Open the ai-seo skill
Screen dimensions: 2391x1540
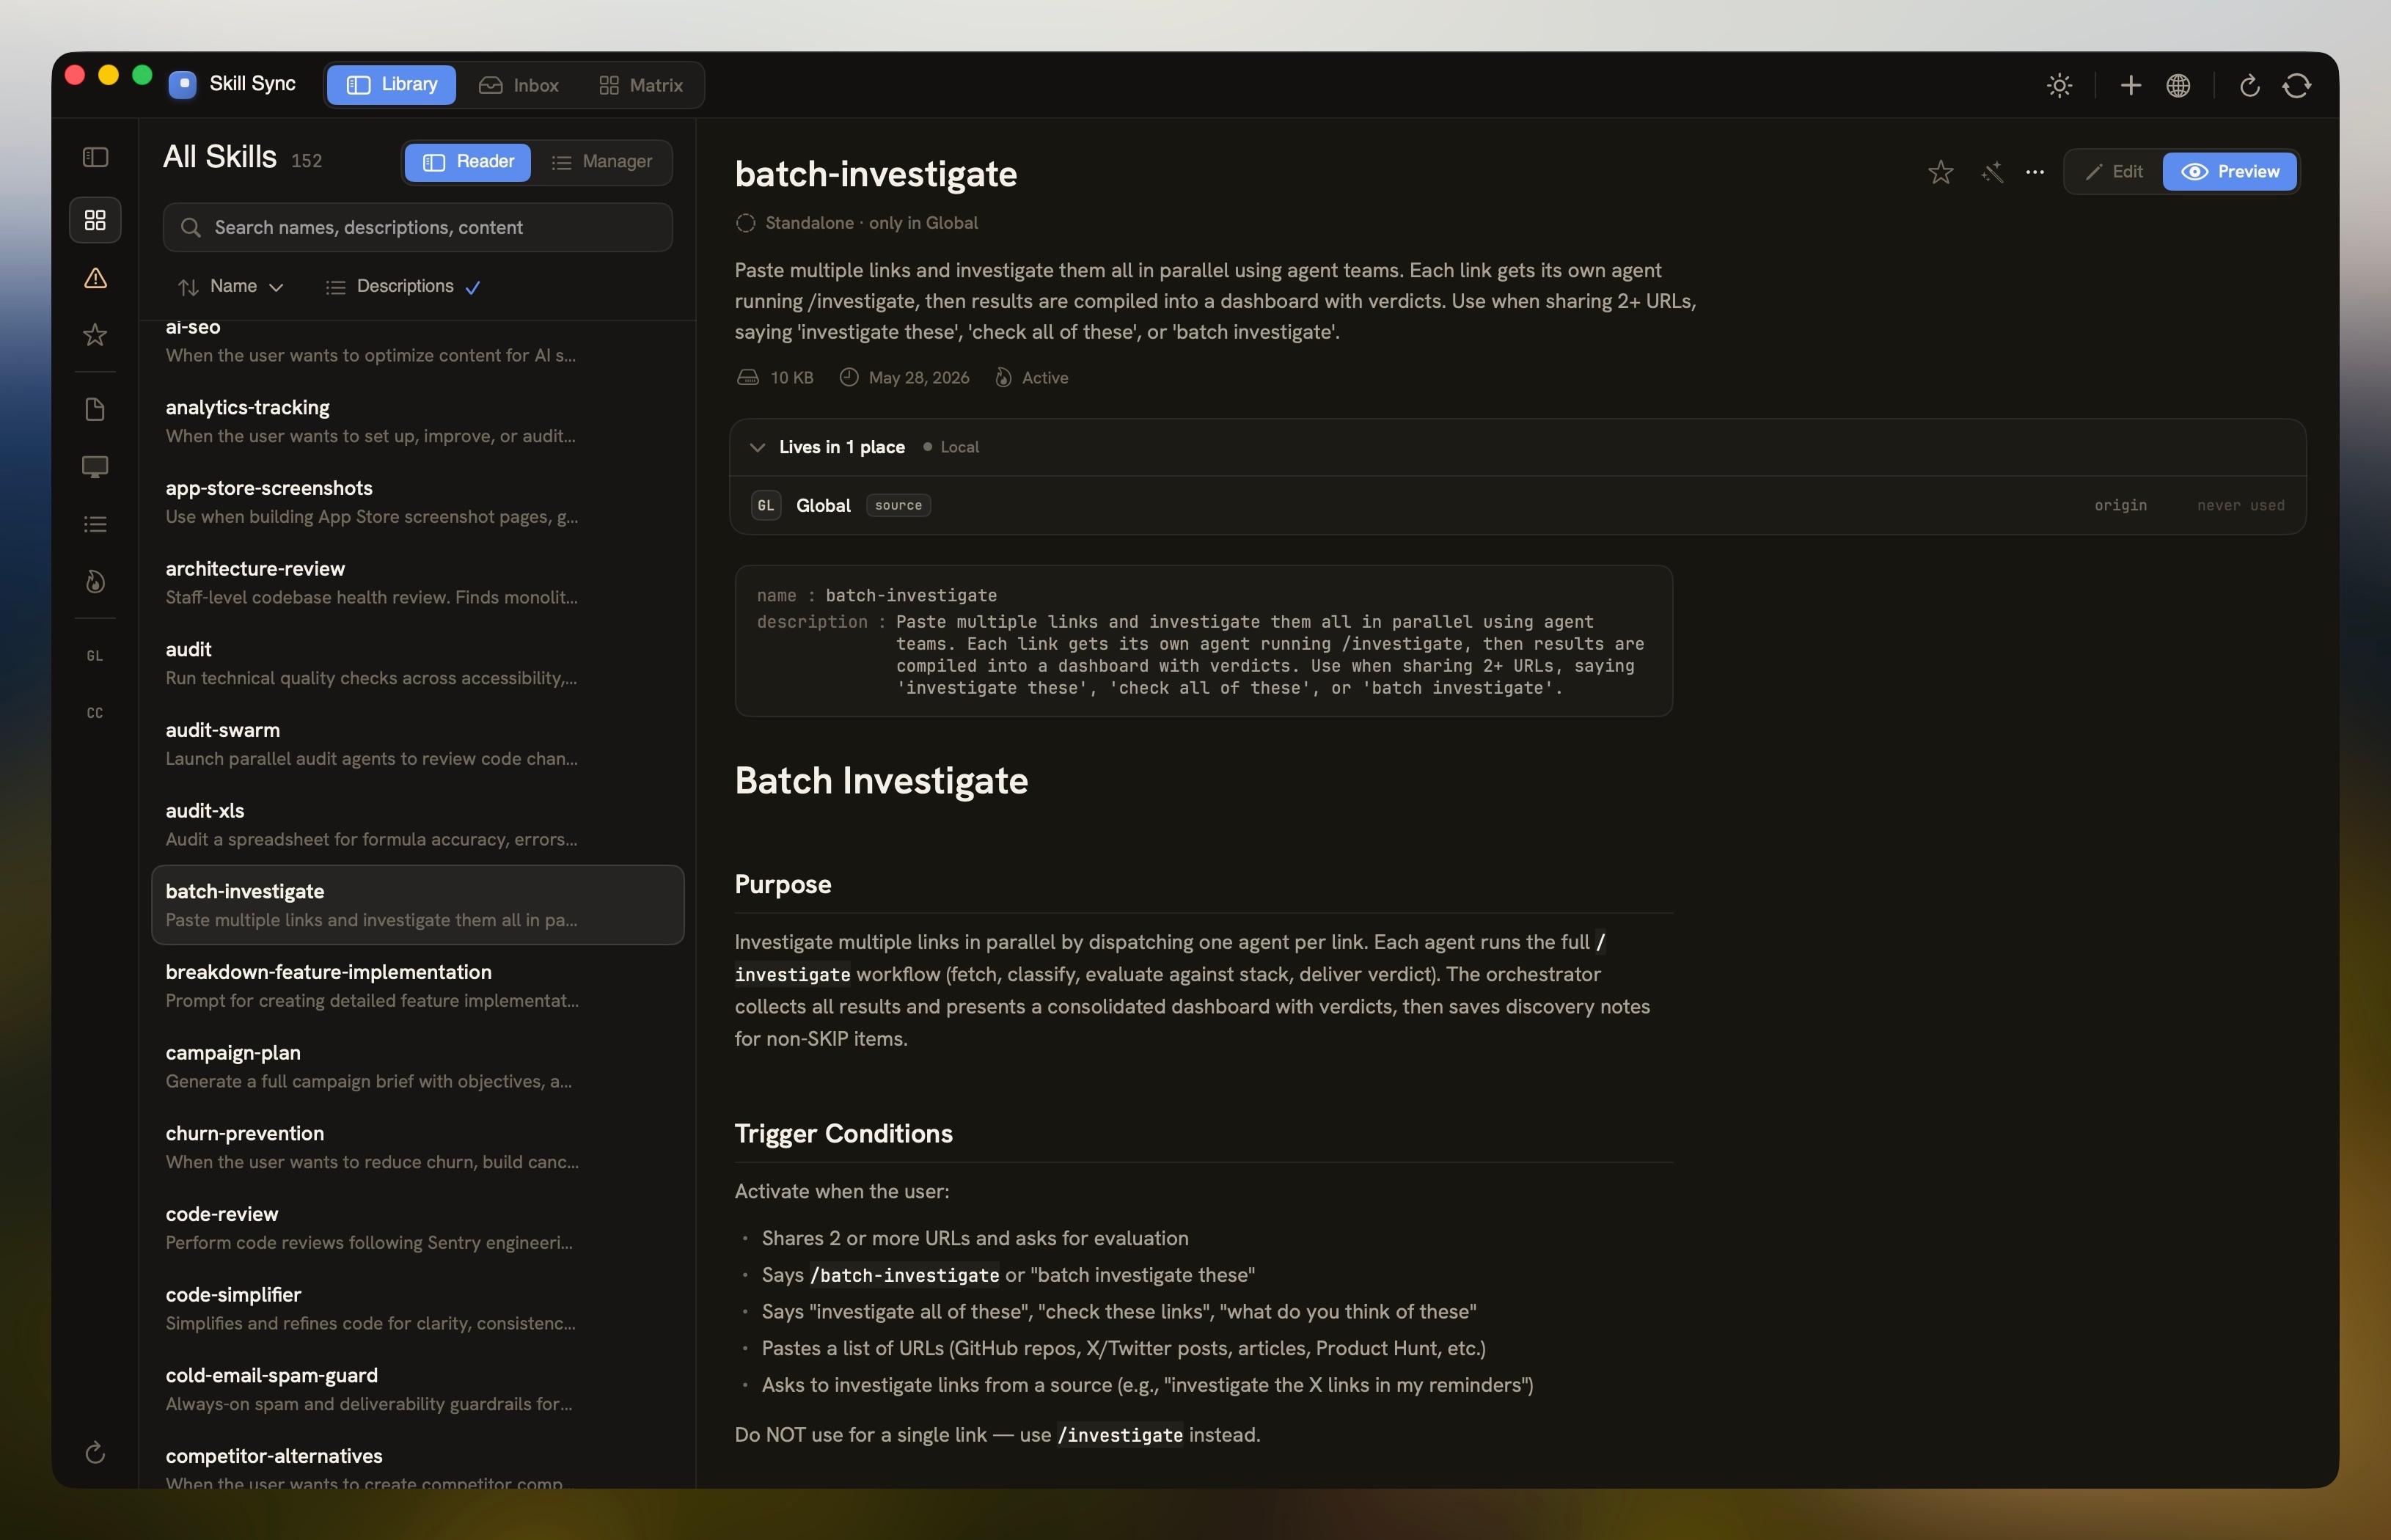click(x=418, y=342)
